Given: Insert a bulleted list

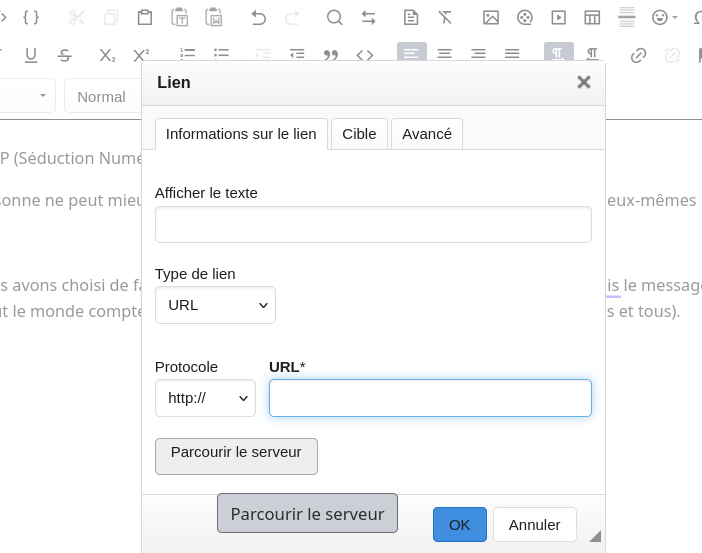Looking at the screenshot, I should pos(221,54).
